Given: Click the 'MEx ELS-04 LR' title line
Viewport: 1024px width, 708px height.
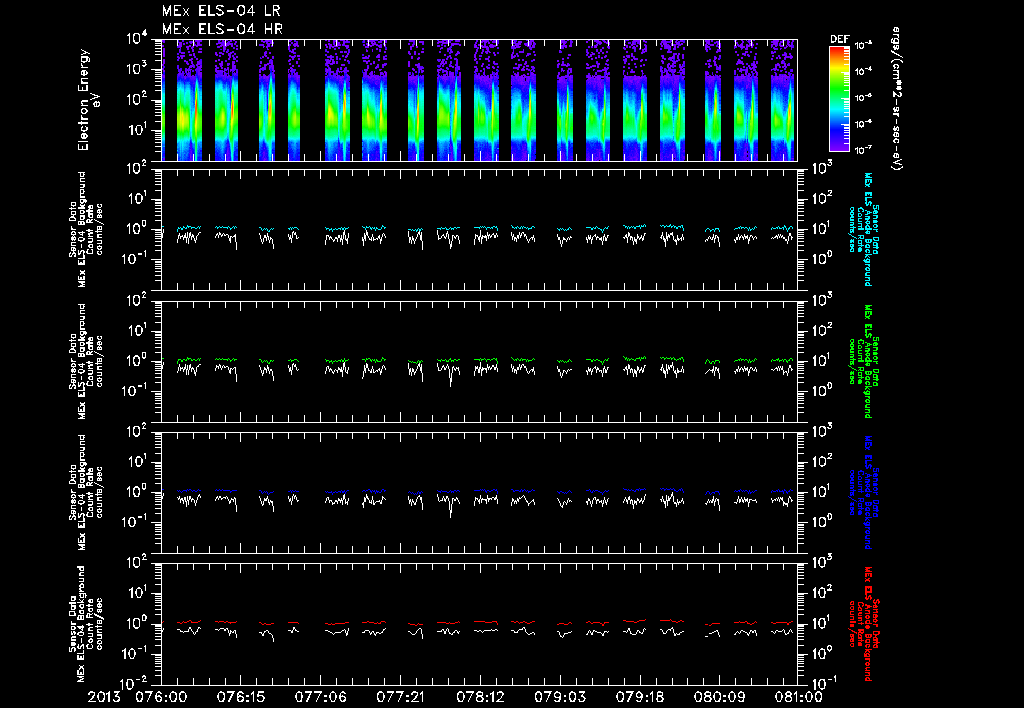Looking at the screenshot, I should (221, 11).
